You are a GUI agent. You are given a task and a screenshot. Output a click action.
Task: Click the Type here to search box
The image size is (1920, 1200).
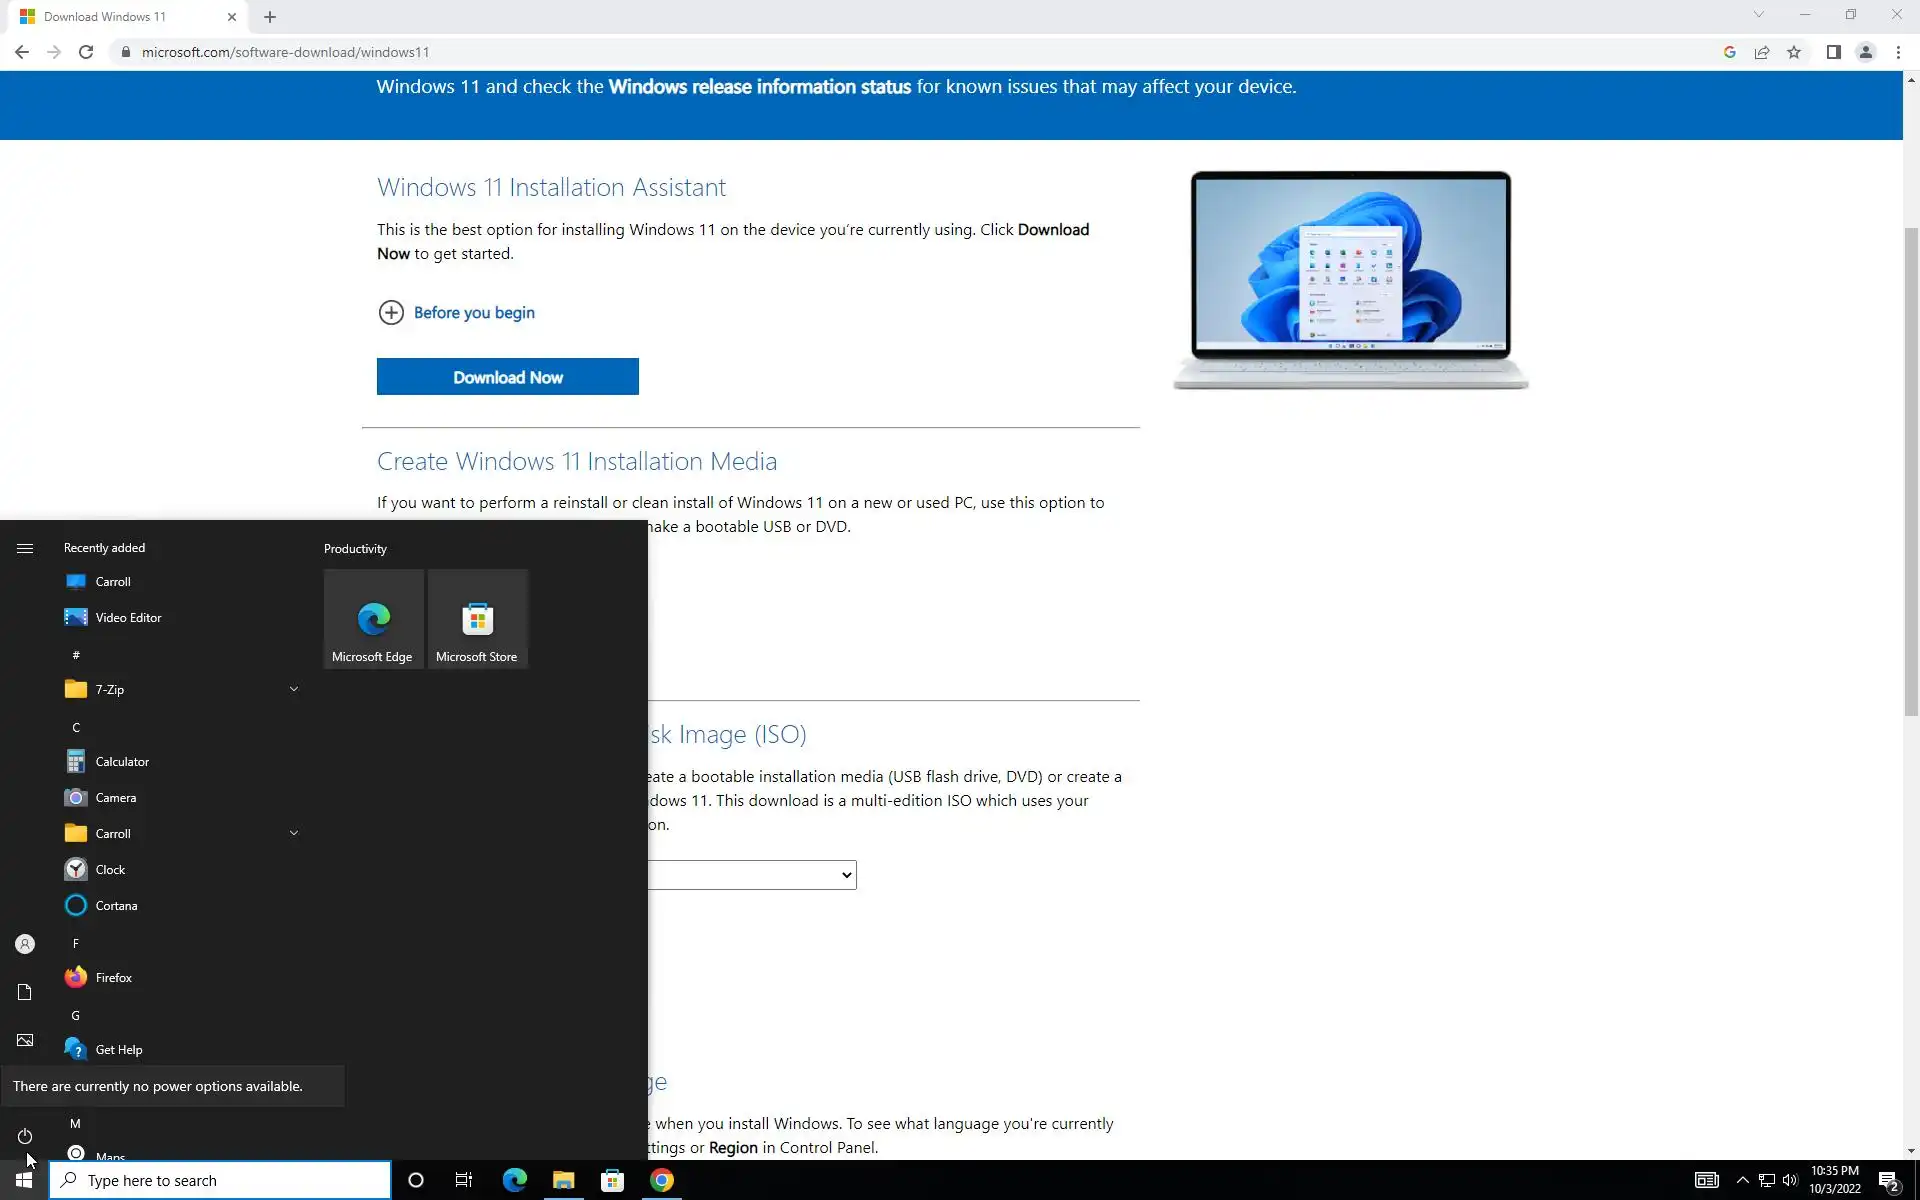[220, 1181]
